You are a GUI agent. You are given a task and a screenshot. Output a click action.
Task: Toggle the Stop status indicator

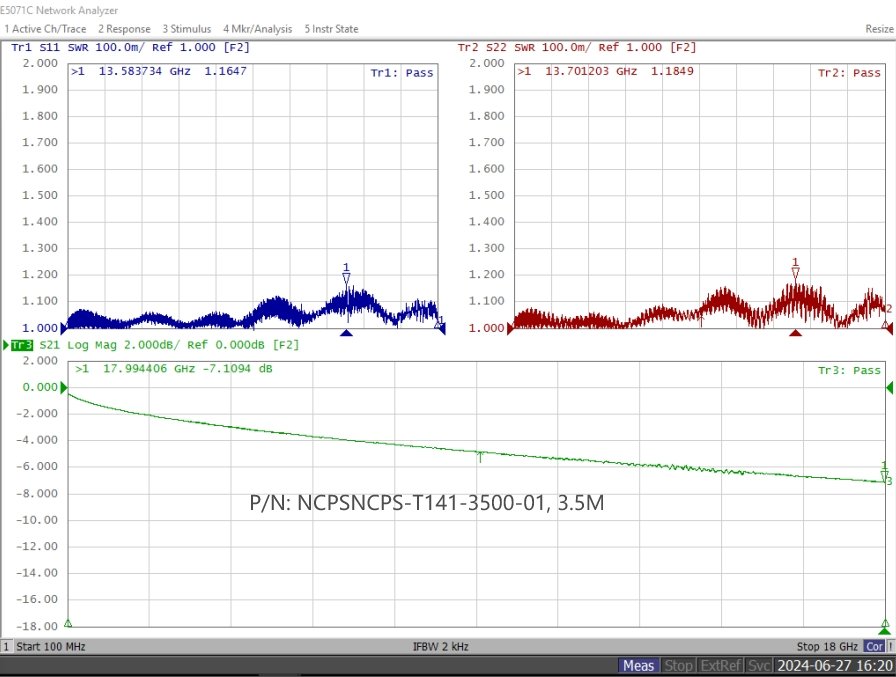pyautogui.click(x=678, y=666)
